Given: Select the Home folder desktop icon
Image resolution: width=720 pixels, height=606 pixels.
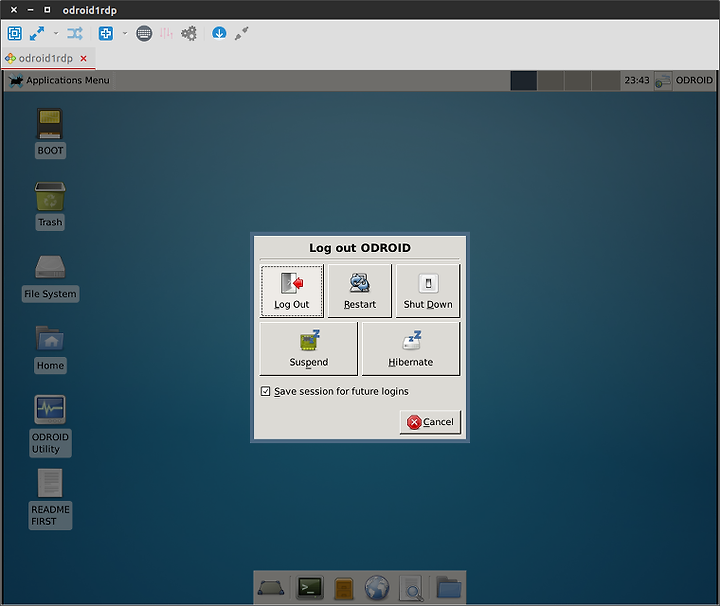Looking at the screenshot, I should pyautogui.click(x=50, y=349).
